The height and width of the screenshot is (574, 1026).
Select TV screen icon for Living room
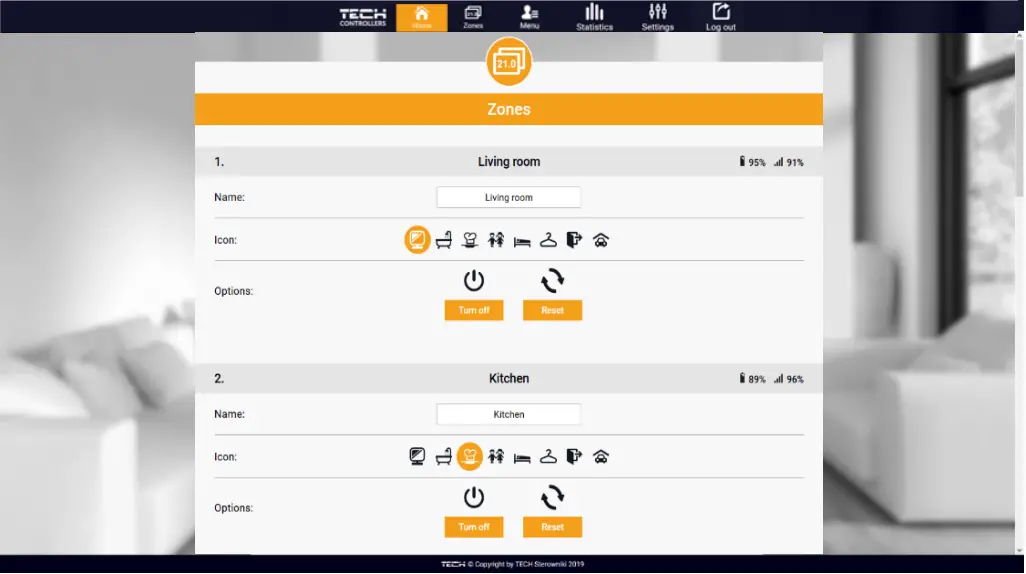[417, 240]
